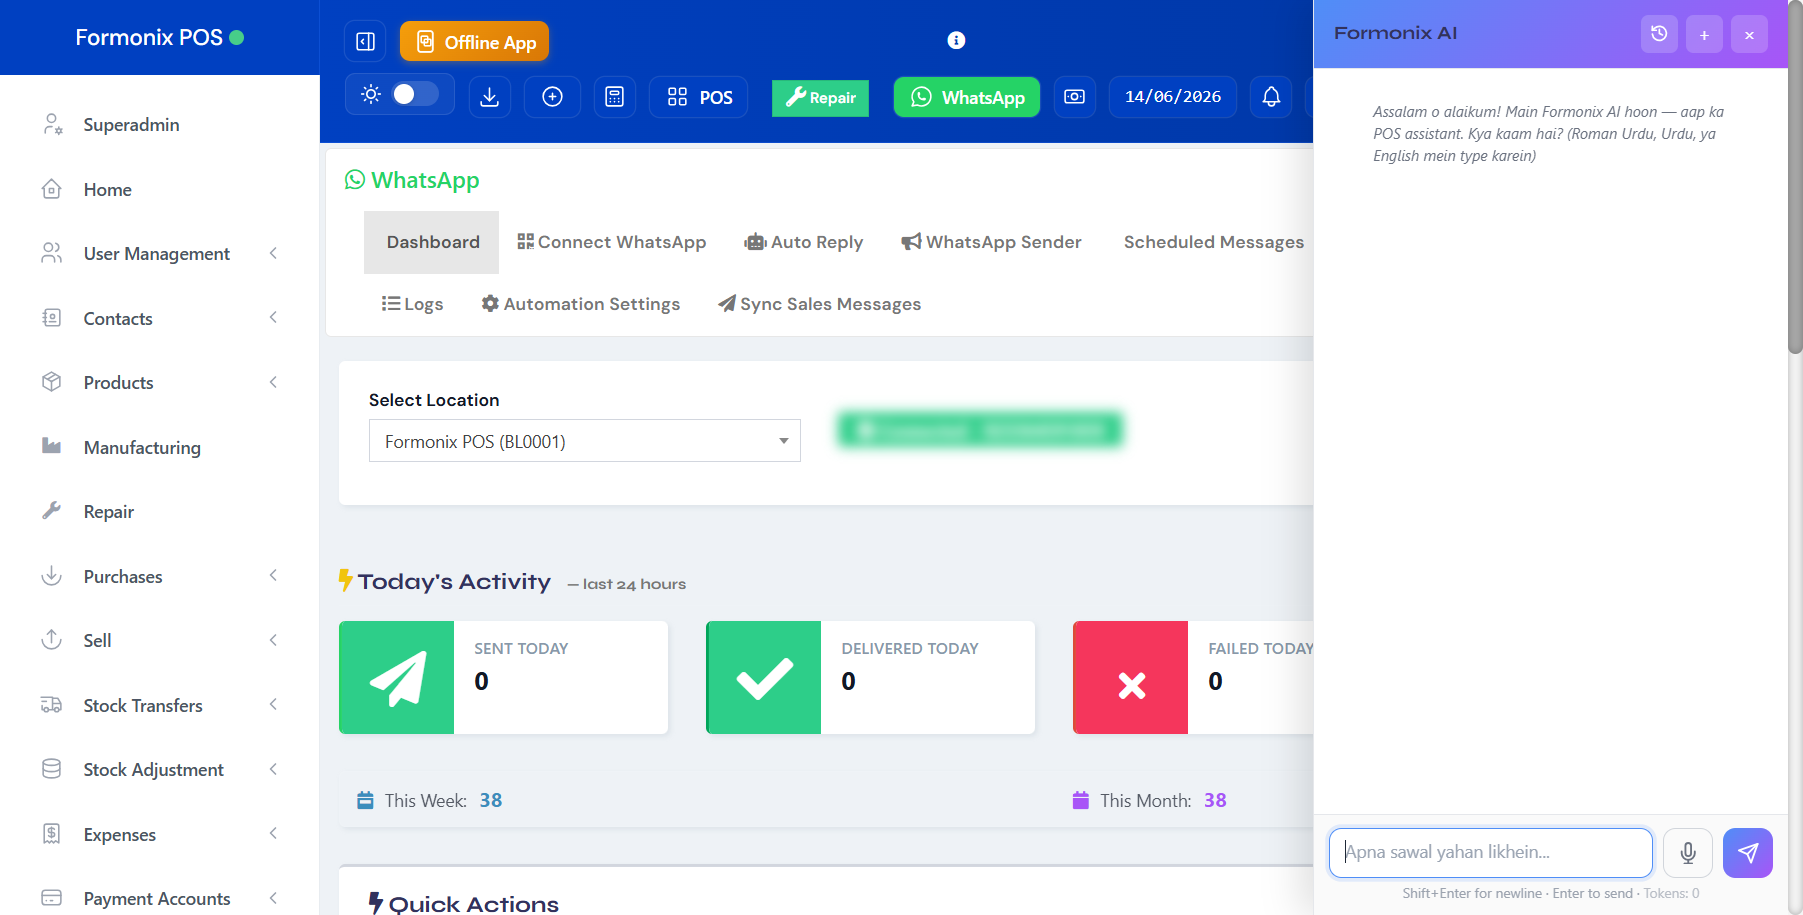
Task: Click the microphone voice input icon
Action: (x=1688, y=853)
